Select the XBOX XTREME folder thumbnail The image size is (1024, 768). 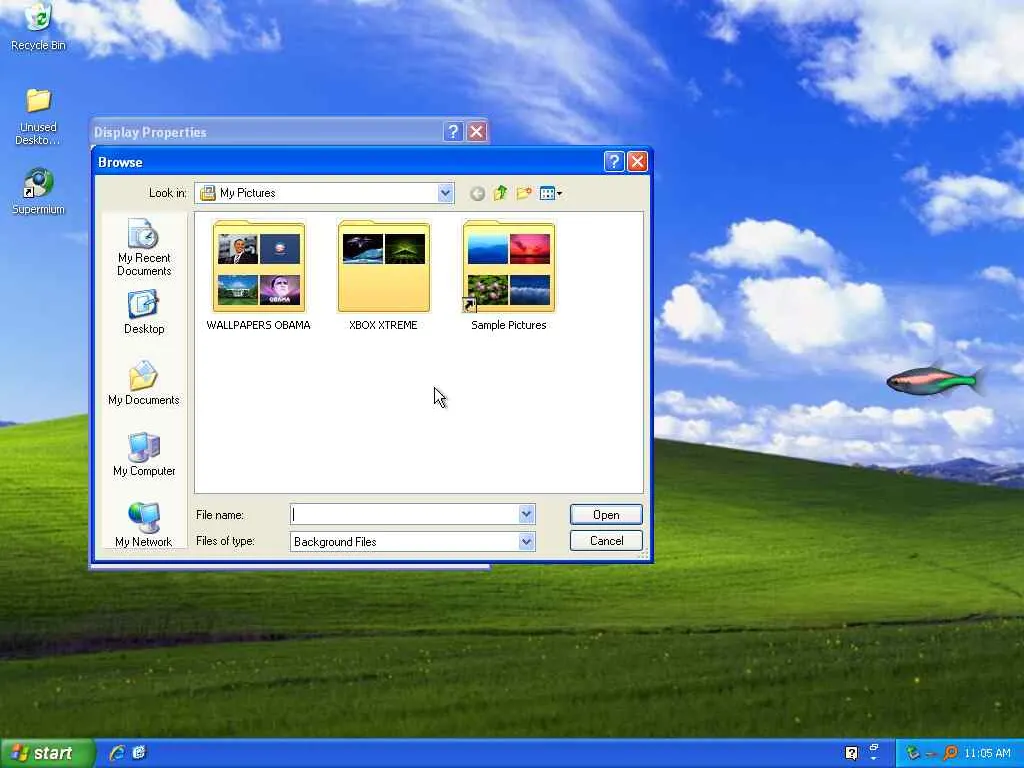383,266
